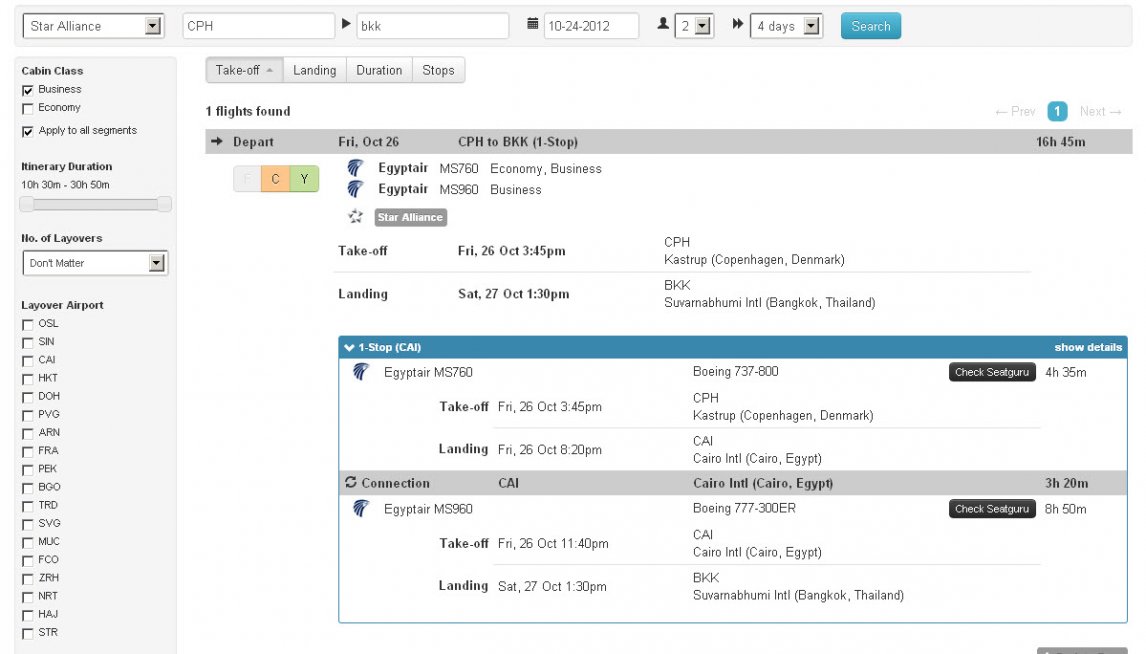
Task: Collapse the 1-Stop (CAI) section chevron
Action: point(349,347)
